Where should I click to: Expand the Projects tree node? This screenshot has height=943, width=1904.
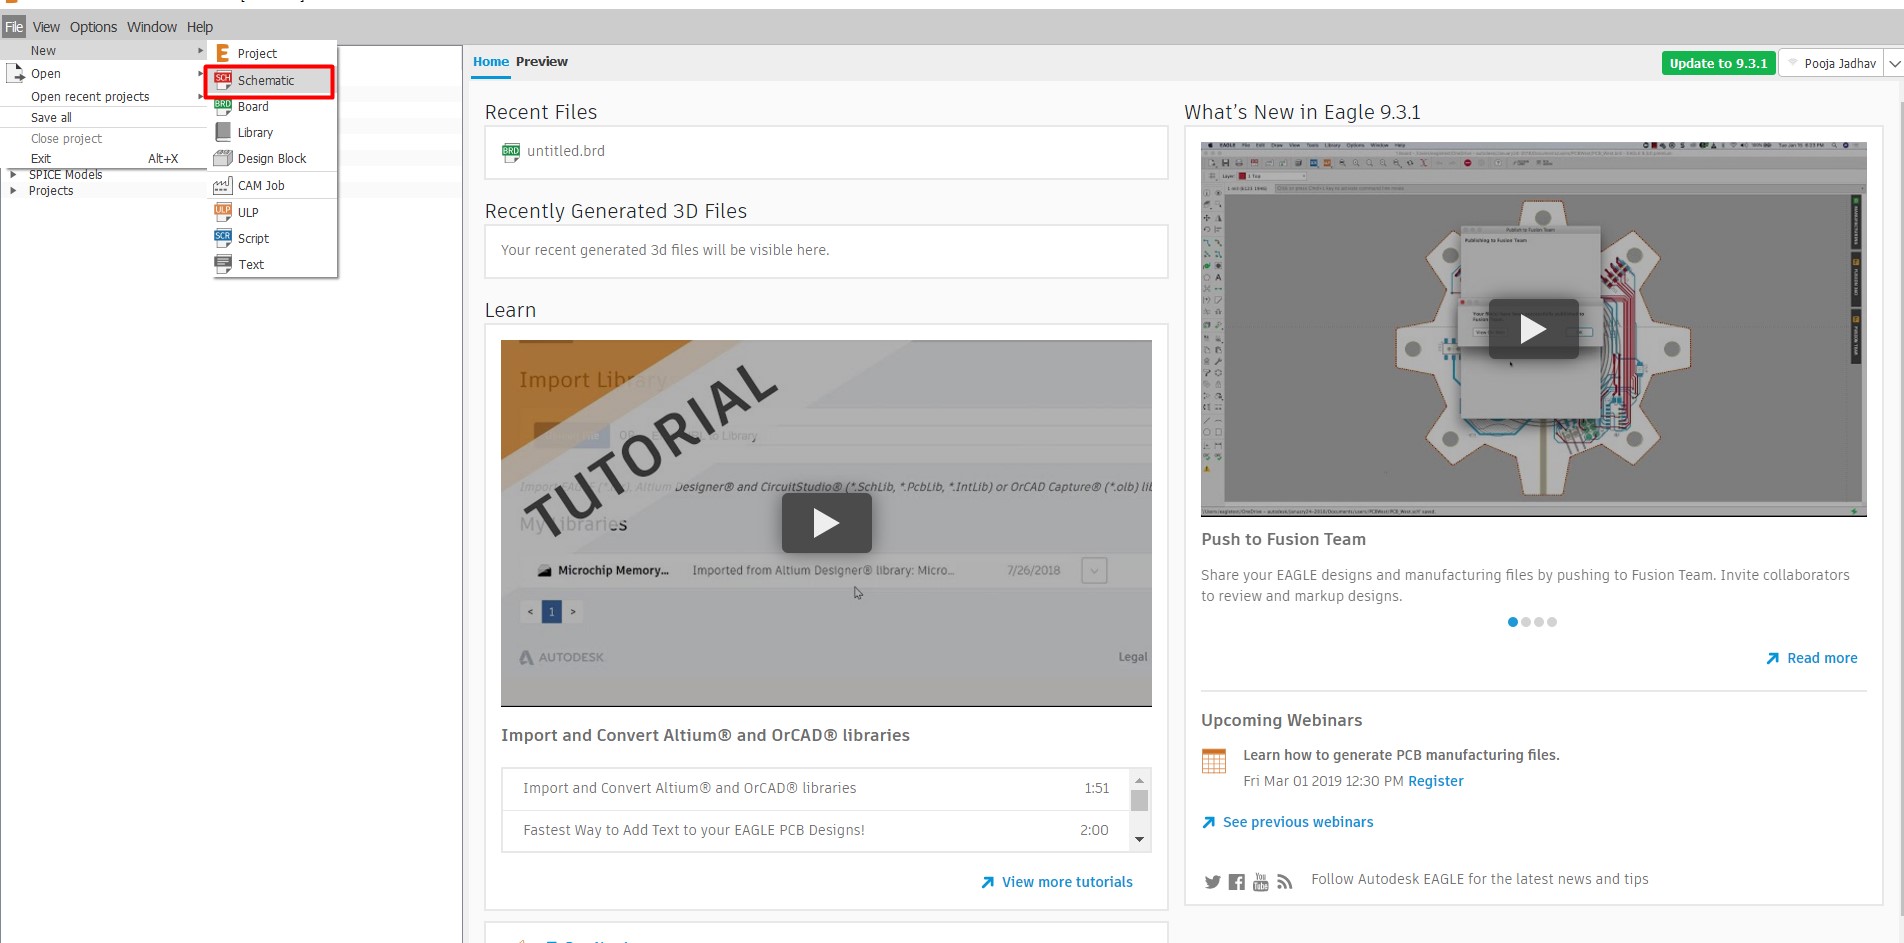pos(13,190)
